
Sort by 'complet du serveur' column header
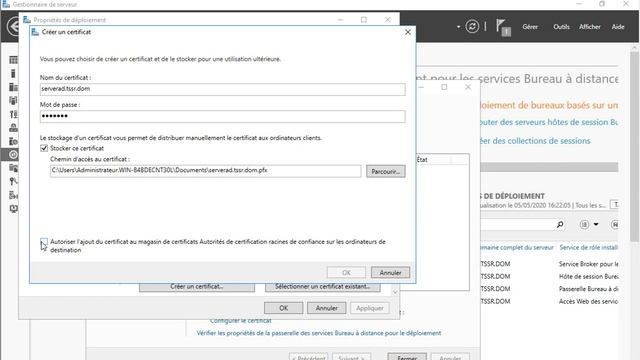tap(517, 247)
